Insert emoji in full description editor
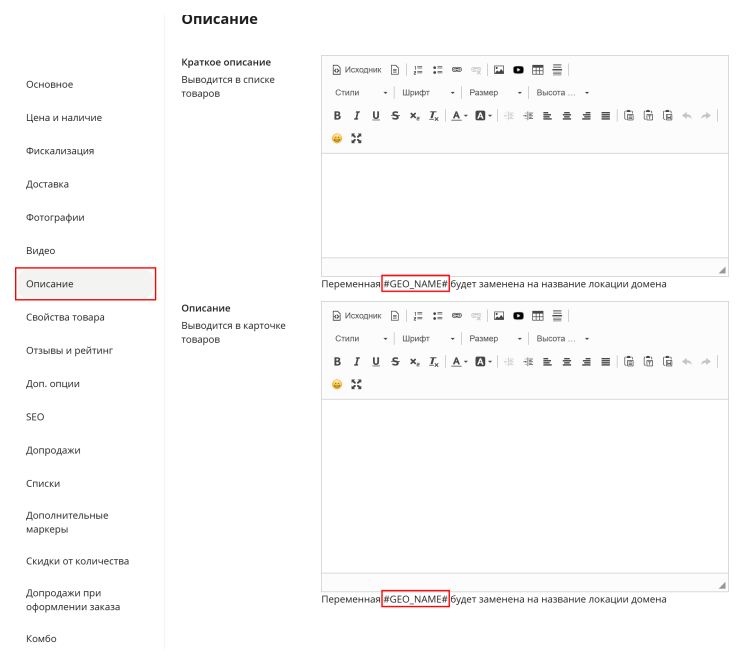Screen dimensions: 740x657 [x=337, y=384]
